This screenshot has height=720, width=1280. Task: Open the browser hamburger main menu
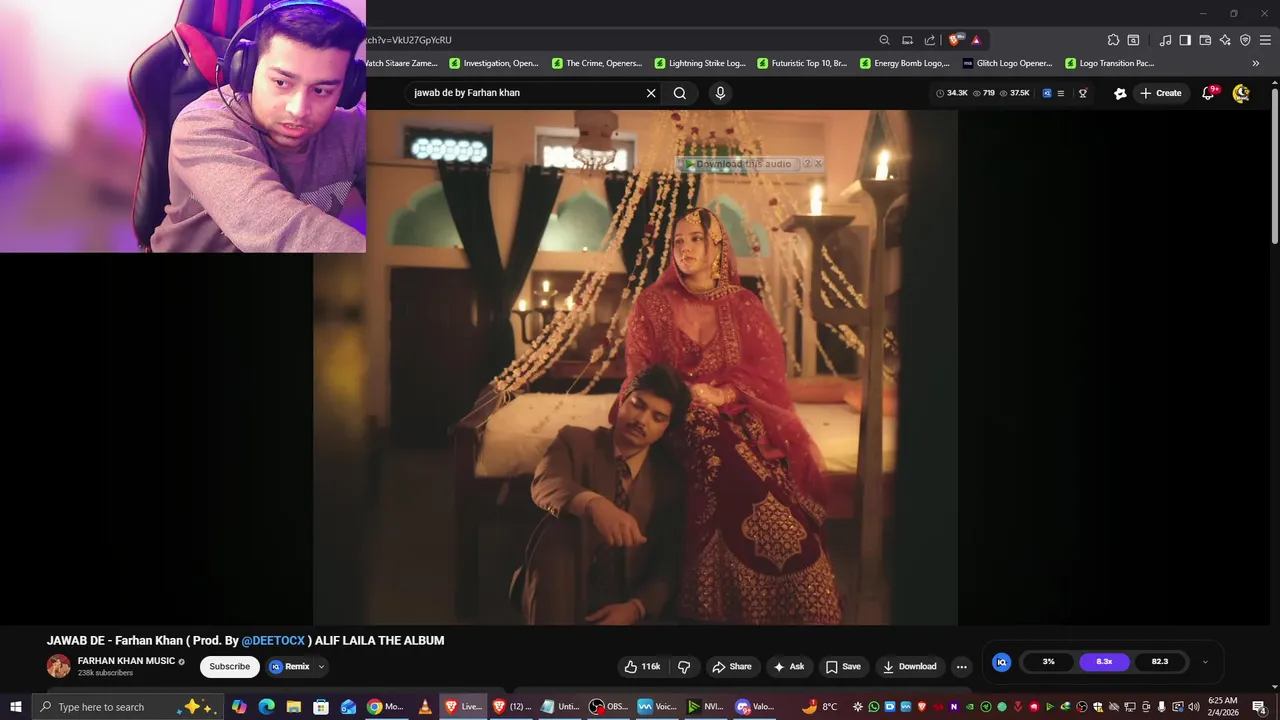[1265, 40]
